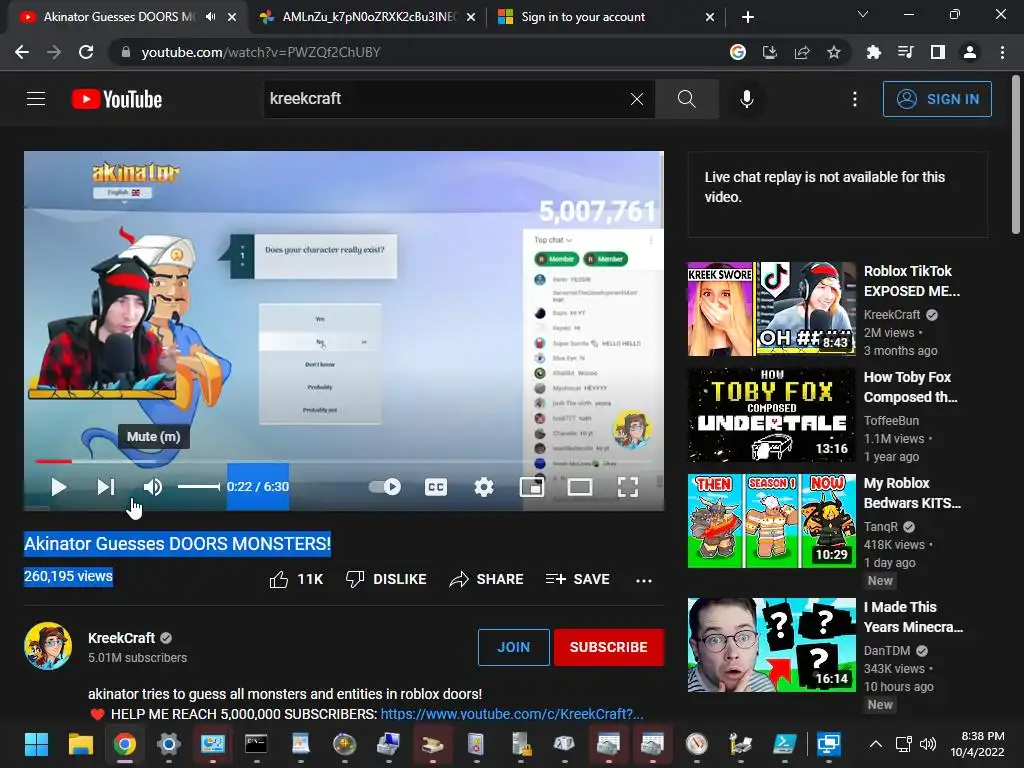Play the video
Viewport: 1024px width, 768px height.
pyautogui.click(x=58, y=487)
